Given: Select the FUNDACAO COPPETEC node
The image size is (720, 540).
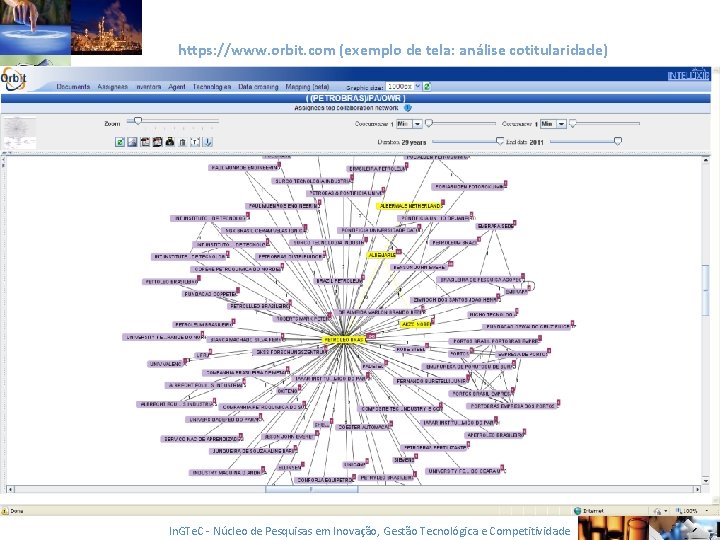Looking at the screenshot, I should tap(210, 294).
